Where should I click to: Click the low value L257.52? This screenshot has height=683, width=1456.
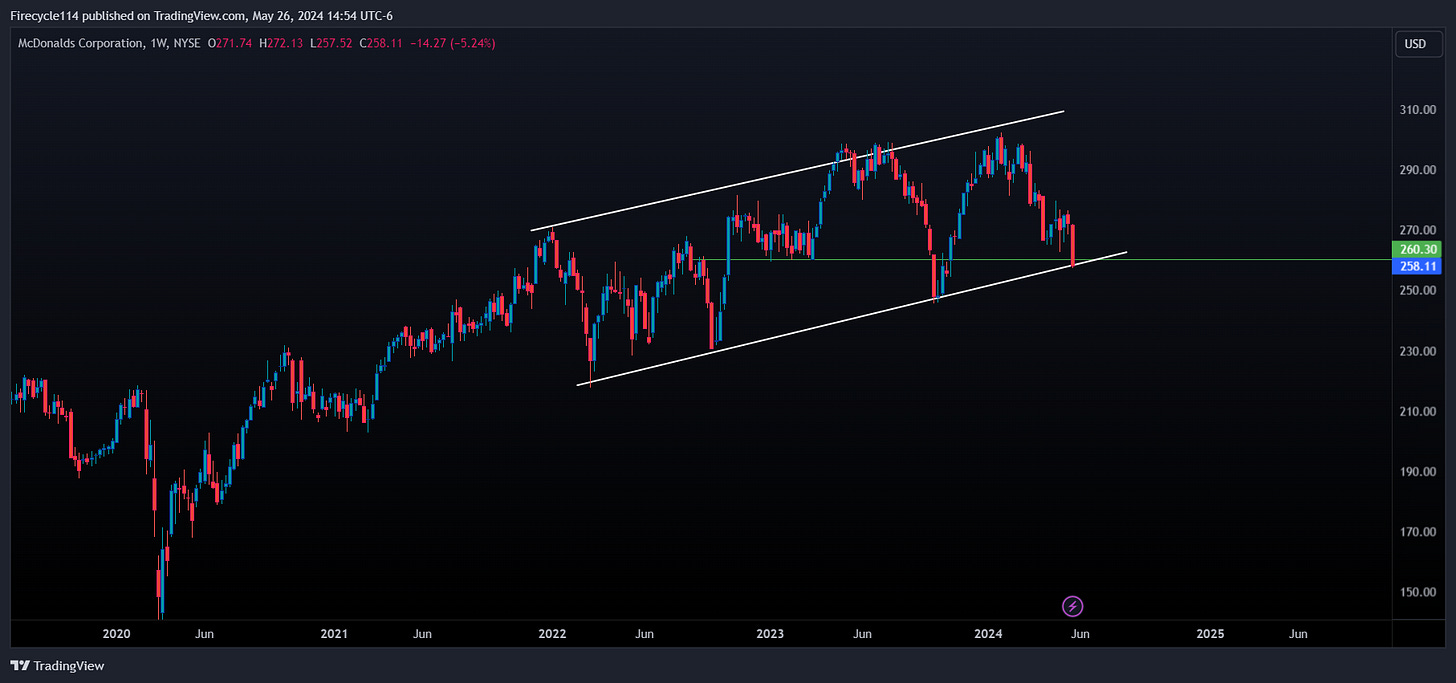point(331,44)
